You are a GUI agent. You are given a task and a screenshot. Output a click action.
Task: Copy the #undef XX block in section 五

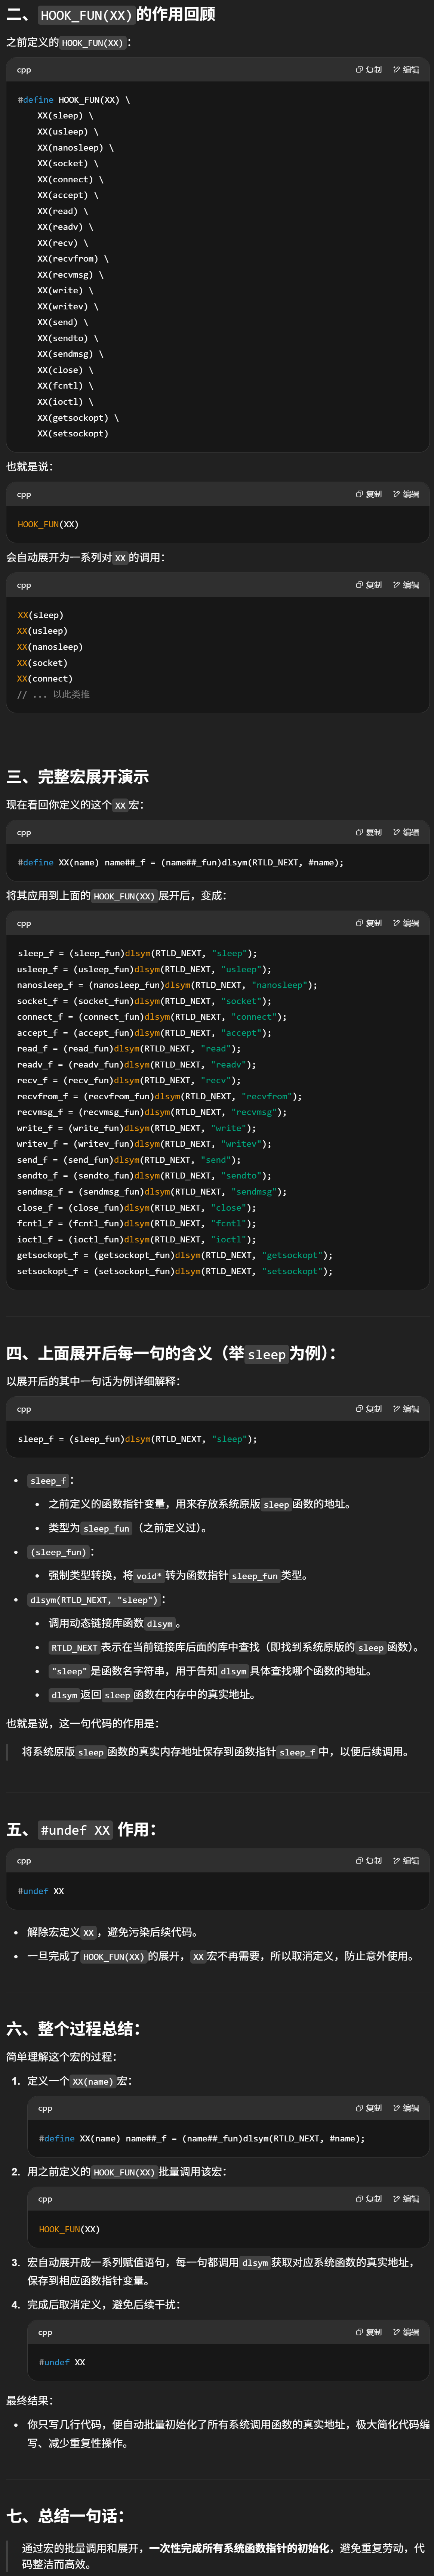coord(369,1861)
